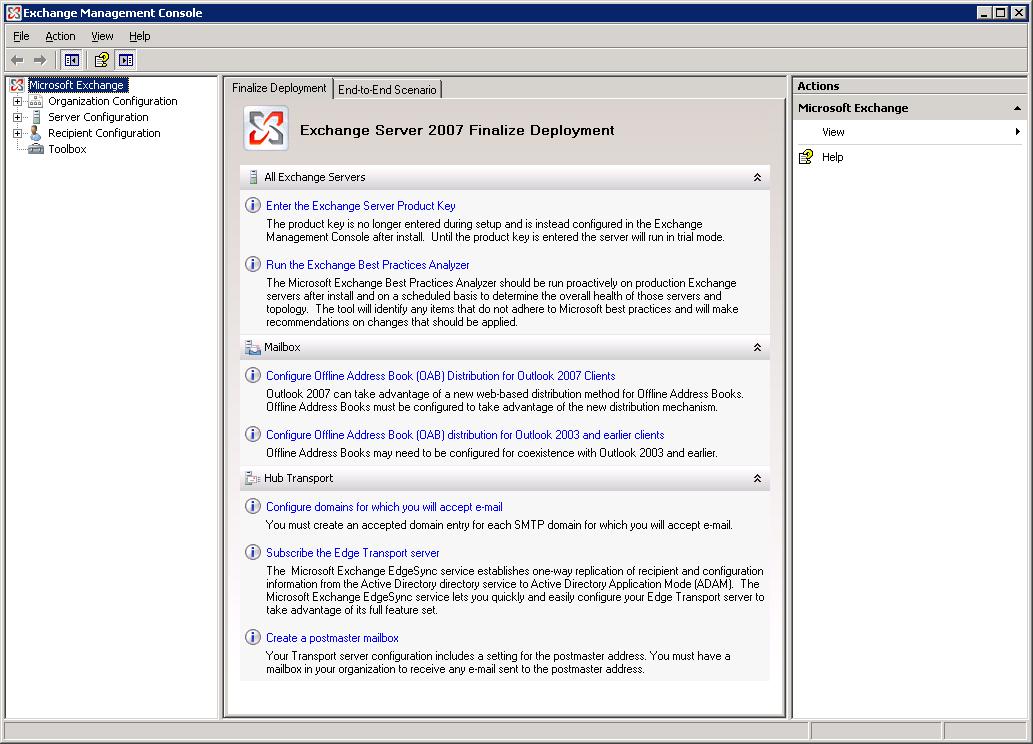Collapse the Hub Transport section
Screen dimensions: 1033x744
pos(758,478)
